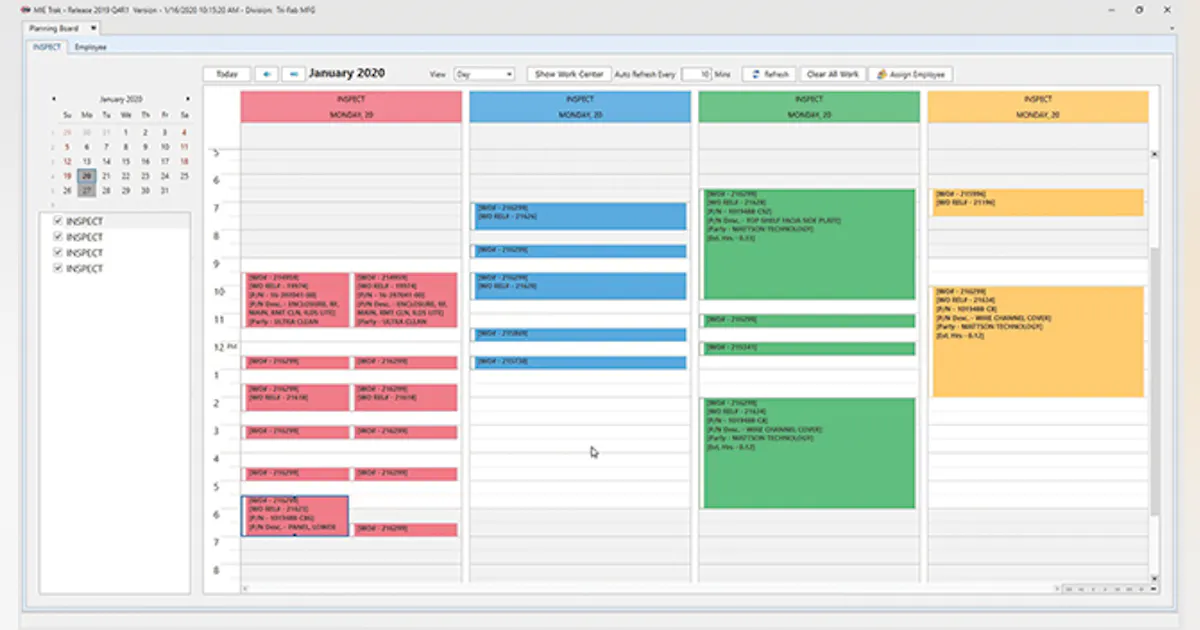Show previous month in mini calendar
Image resolution: width=1200 pixels, height=630 pixels.
click(53, 99)
